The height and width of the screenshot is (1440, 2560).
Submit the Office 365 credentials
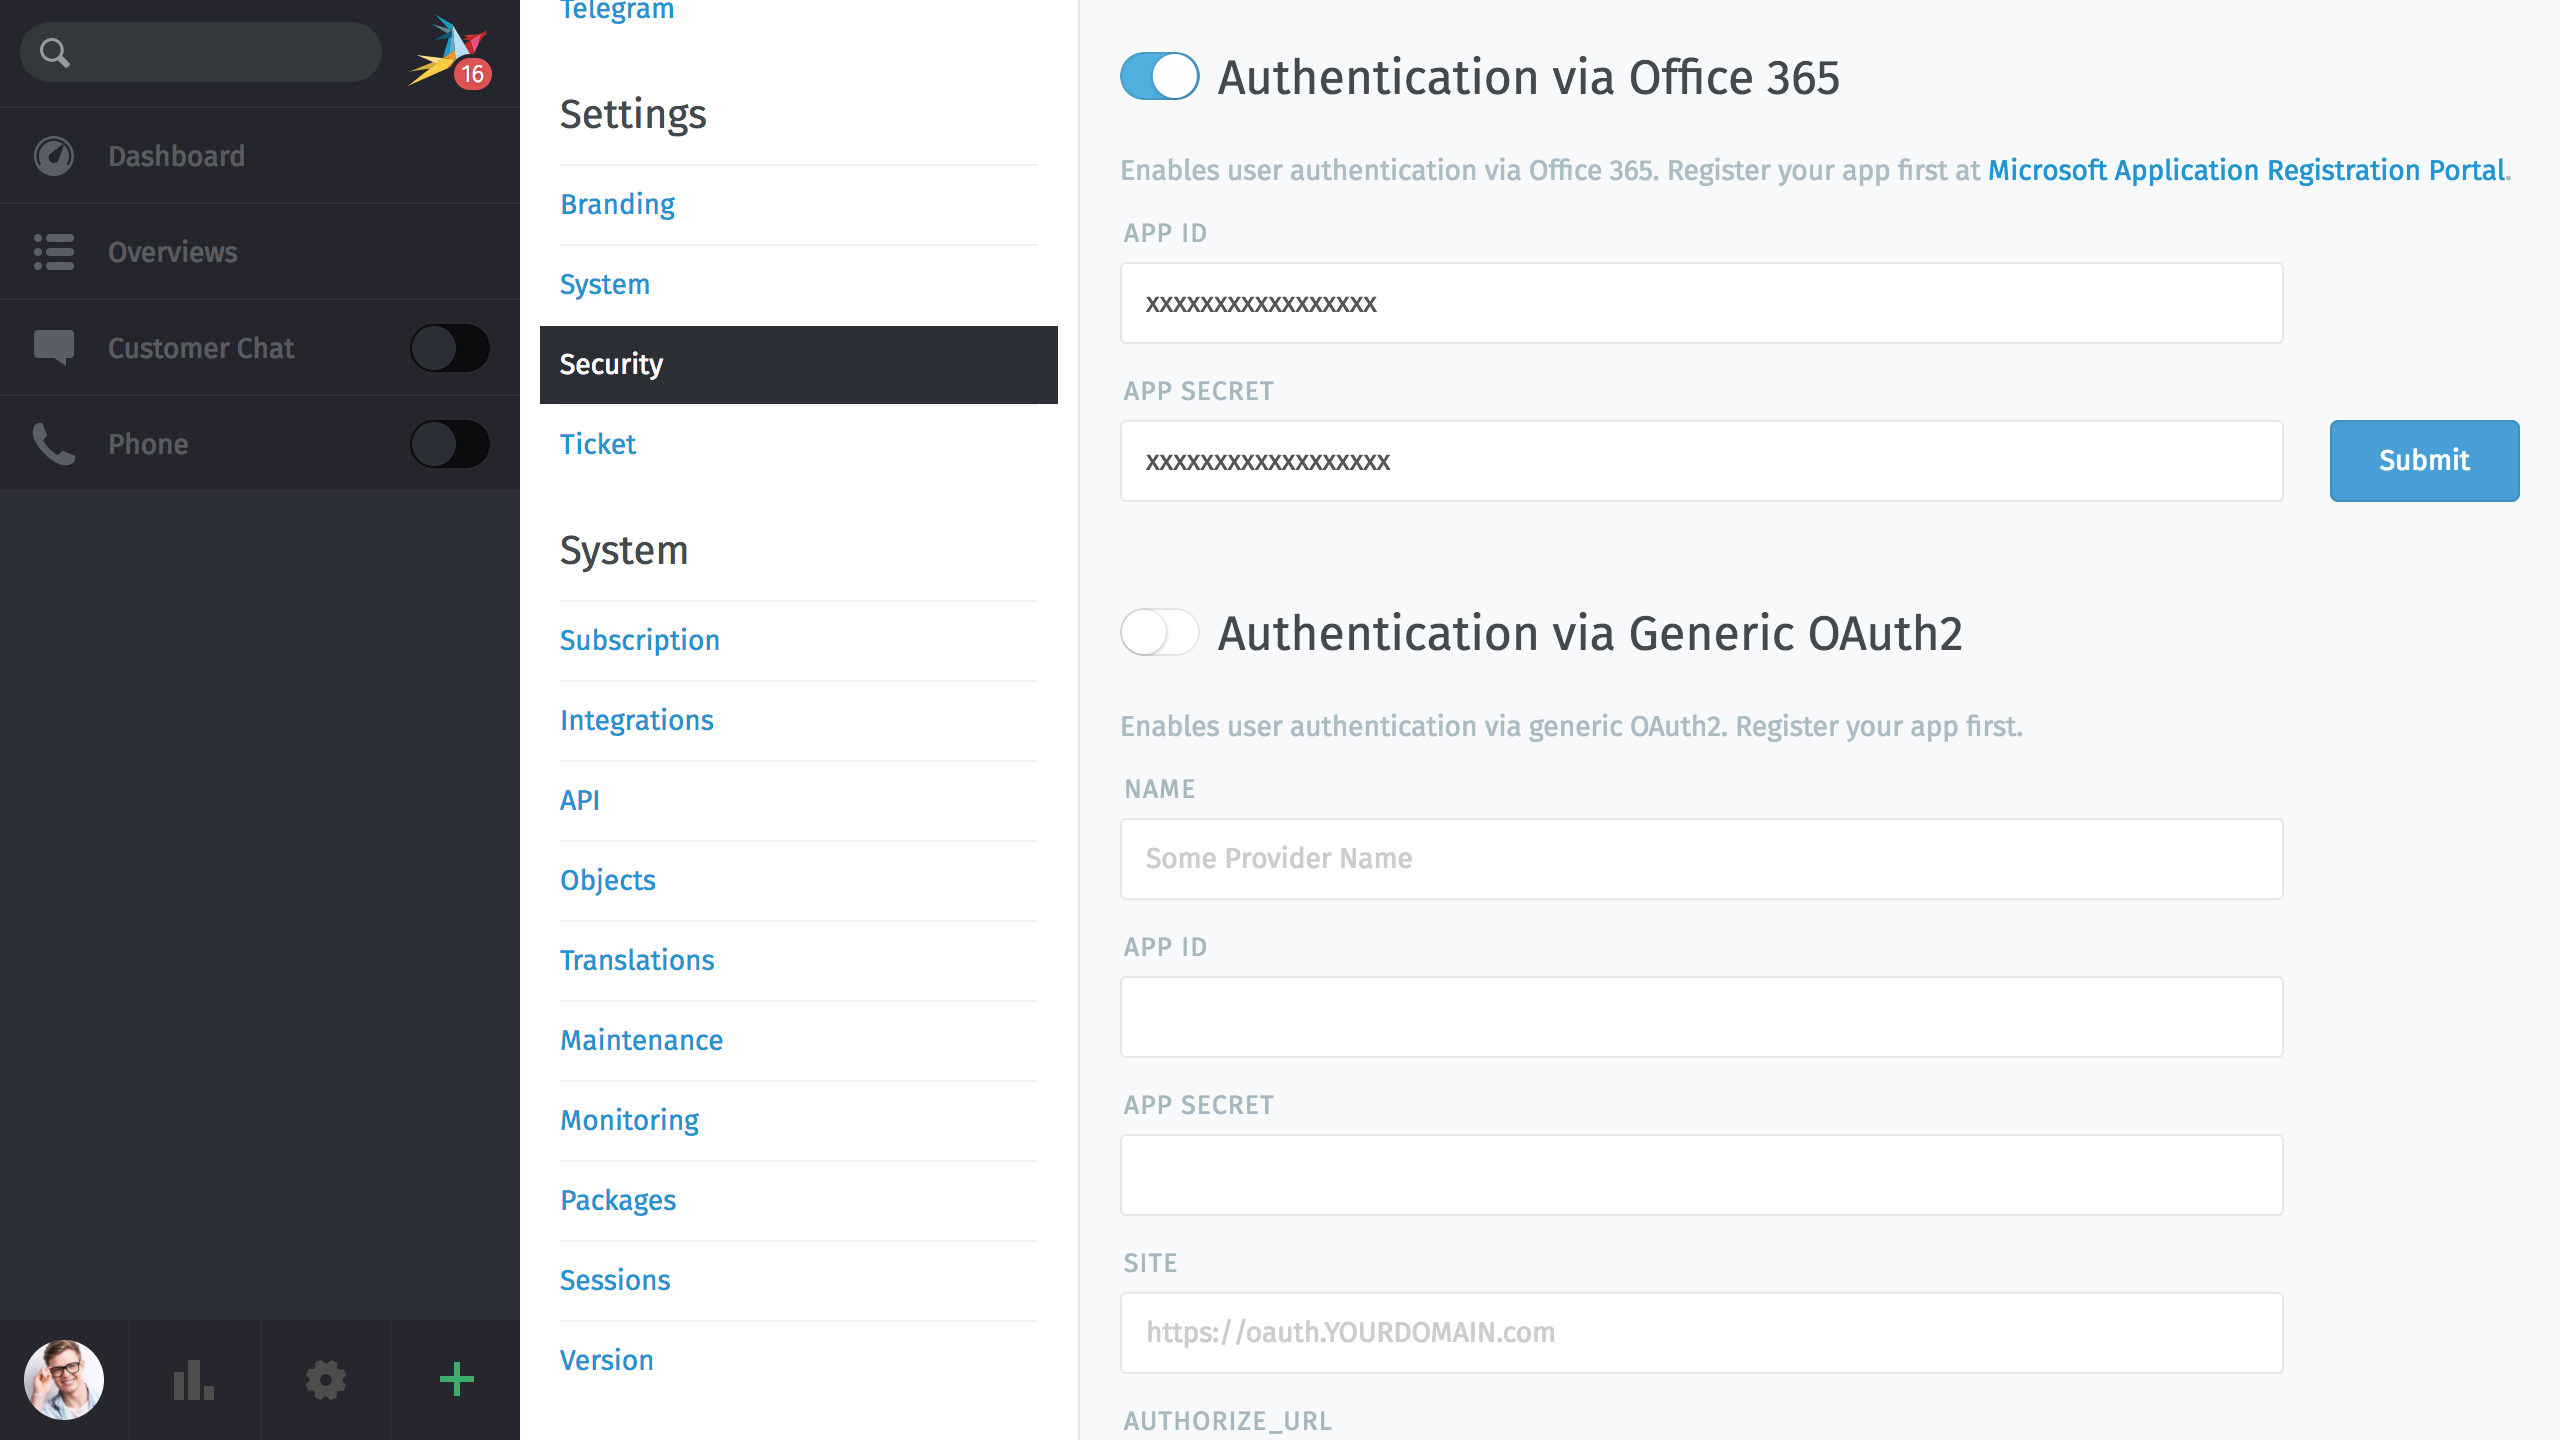pos(2424,460)
